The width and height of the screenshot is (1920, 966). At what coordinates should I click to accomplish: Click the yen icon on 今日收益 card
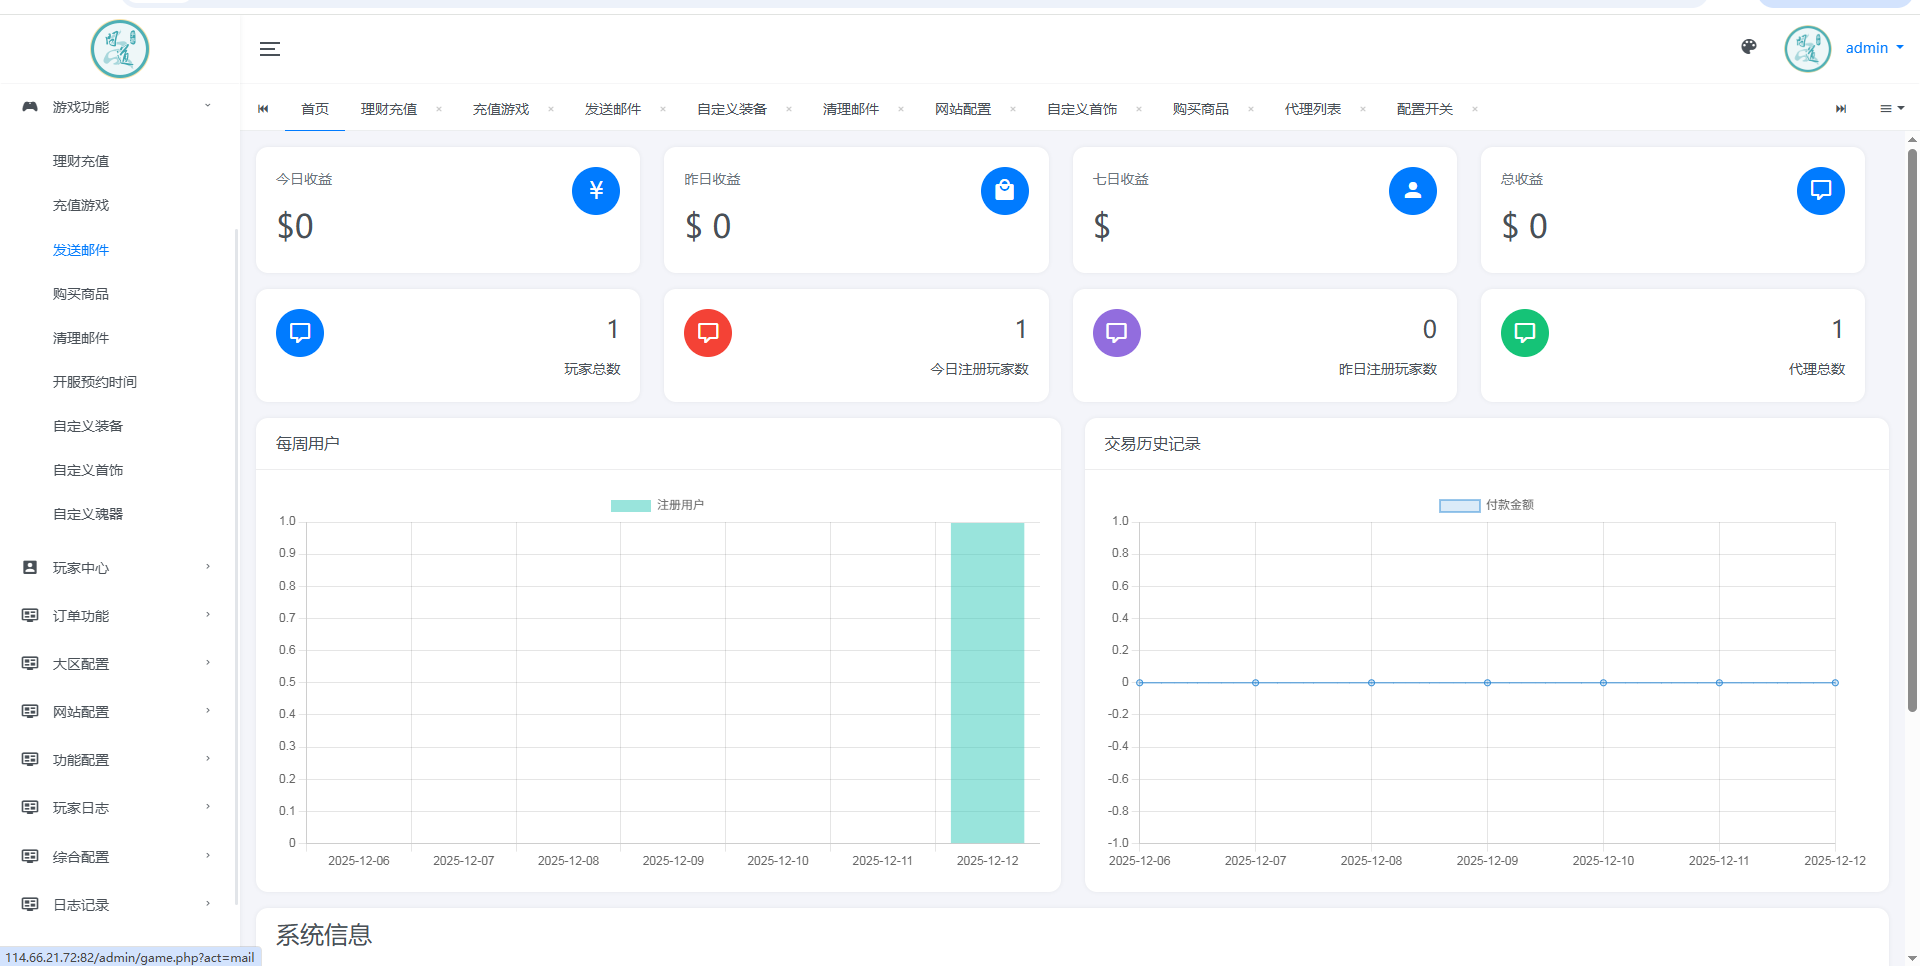click(596, 191)
